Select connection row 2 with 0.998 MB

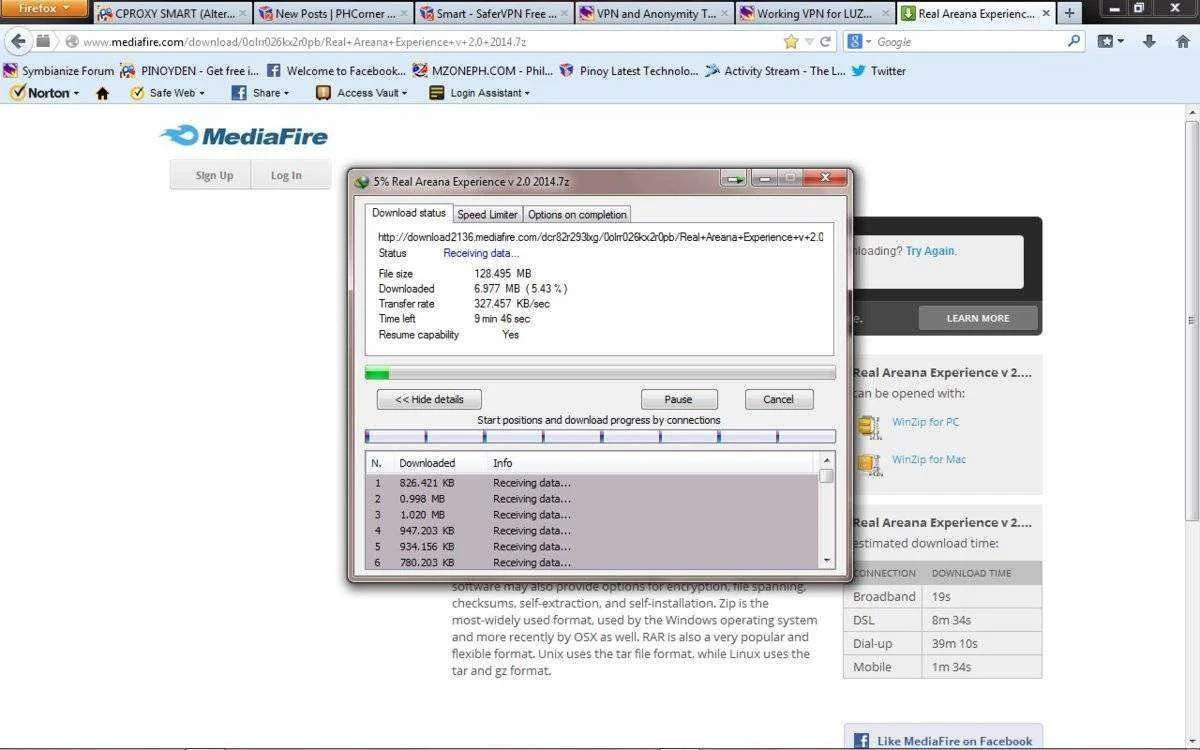pyautogui.click(x=592, y=499)
